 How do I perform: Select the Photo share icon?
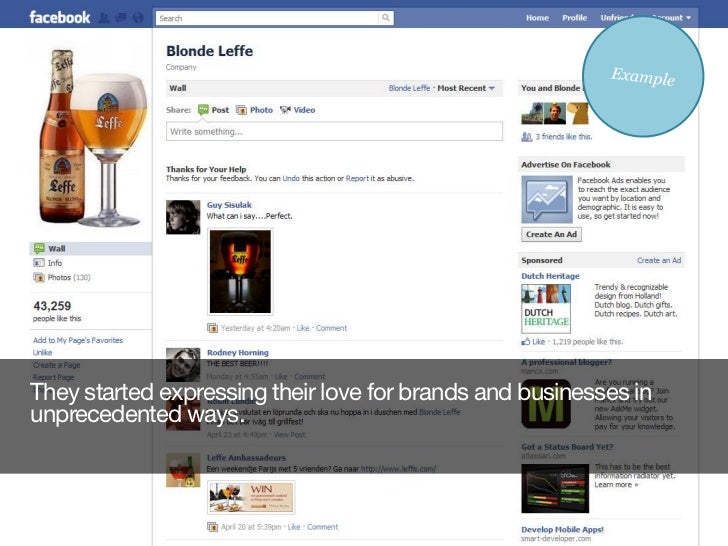pos(241,110)
